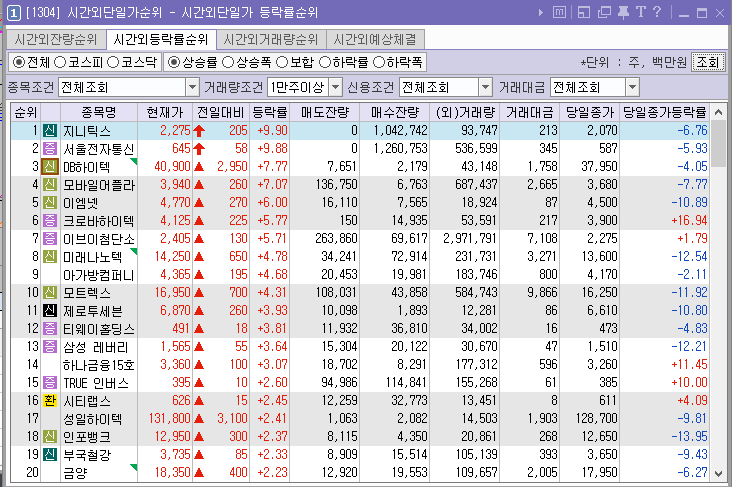This screenshot has width=732, height=487.
Task: Click the 'm' memo icon in title bar
Action: pos(559,12)
